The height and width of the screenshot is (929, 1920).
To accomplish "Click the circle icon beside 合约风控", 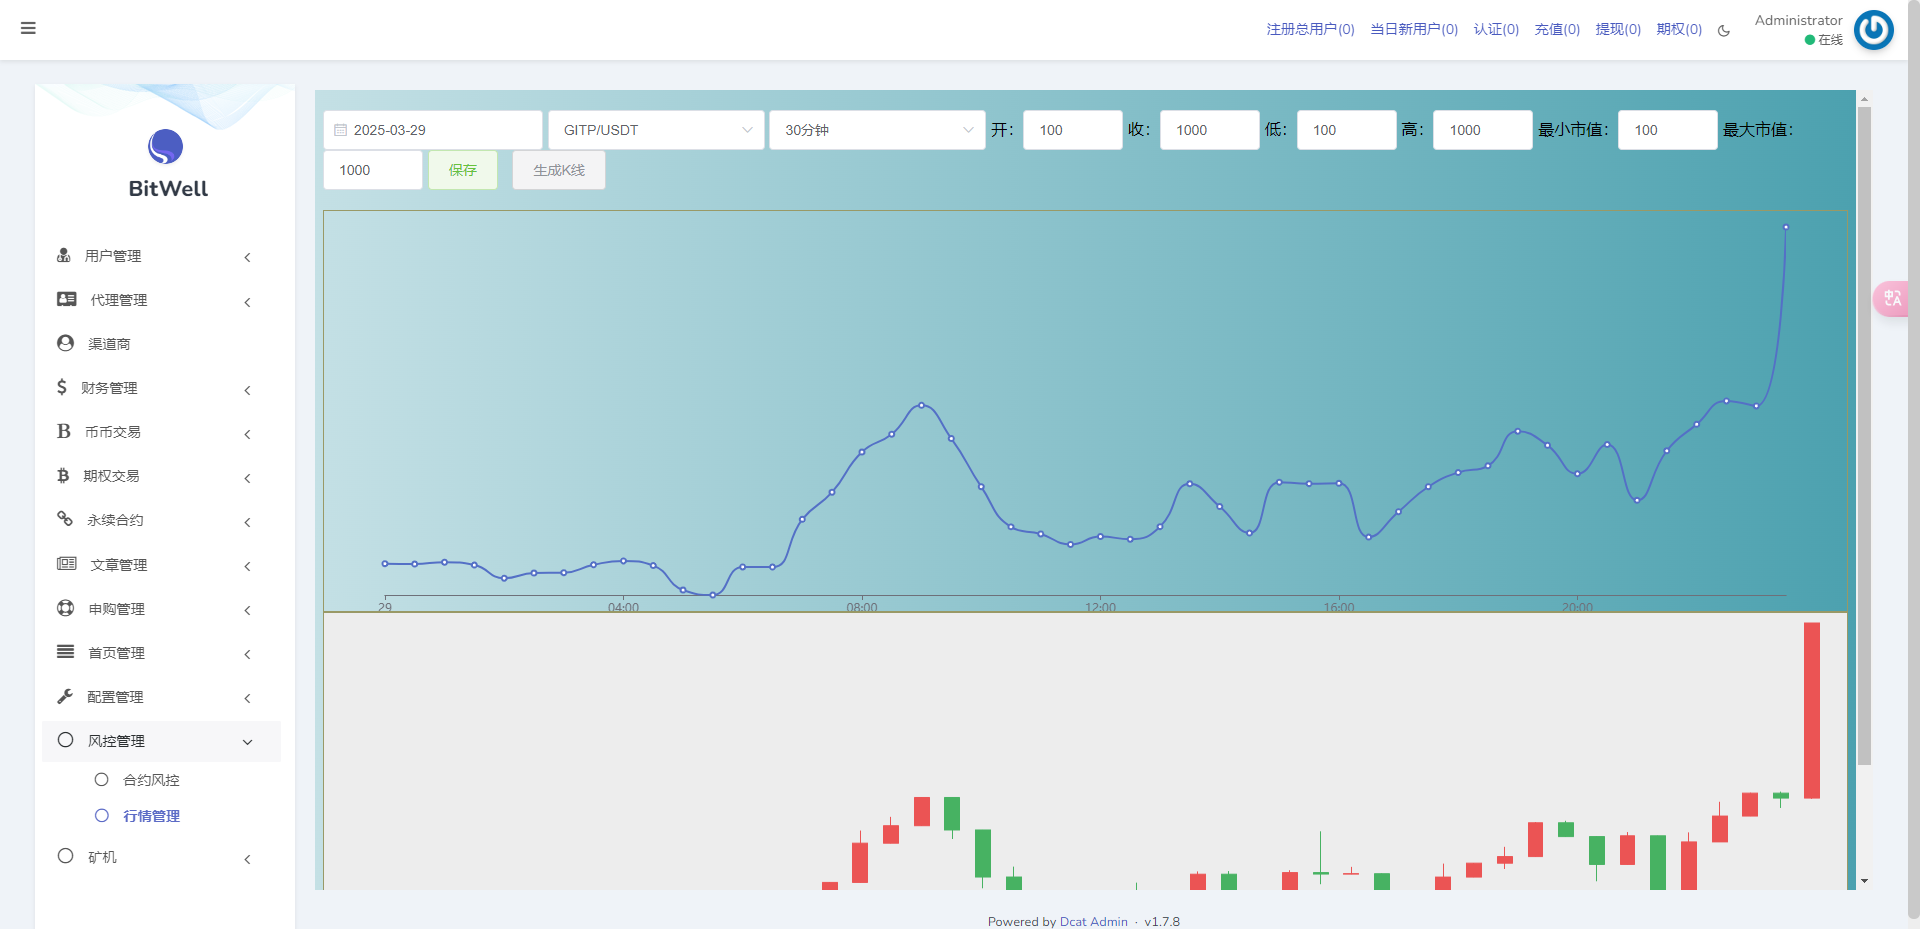I will pos(101,779).
